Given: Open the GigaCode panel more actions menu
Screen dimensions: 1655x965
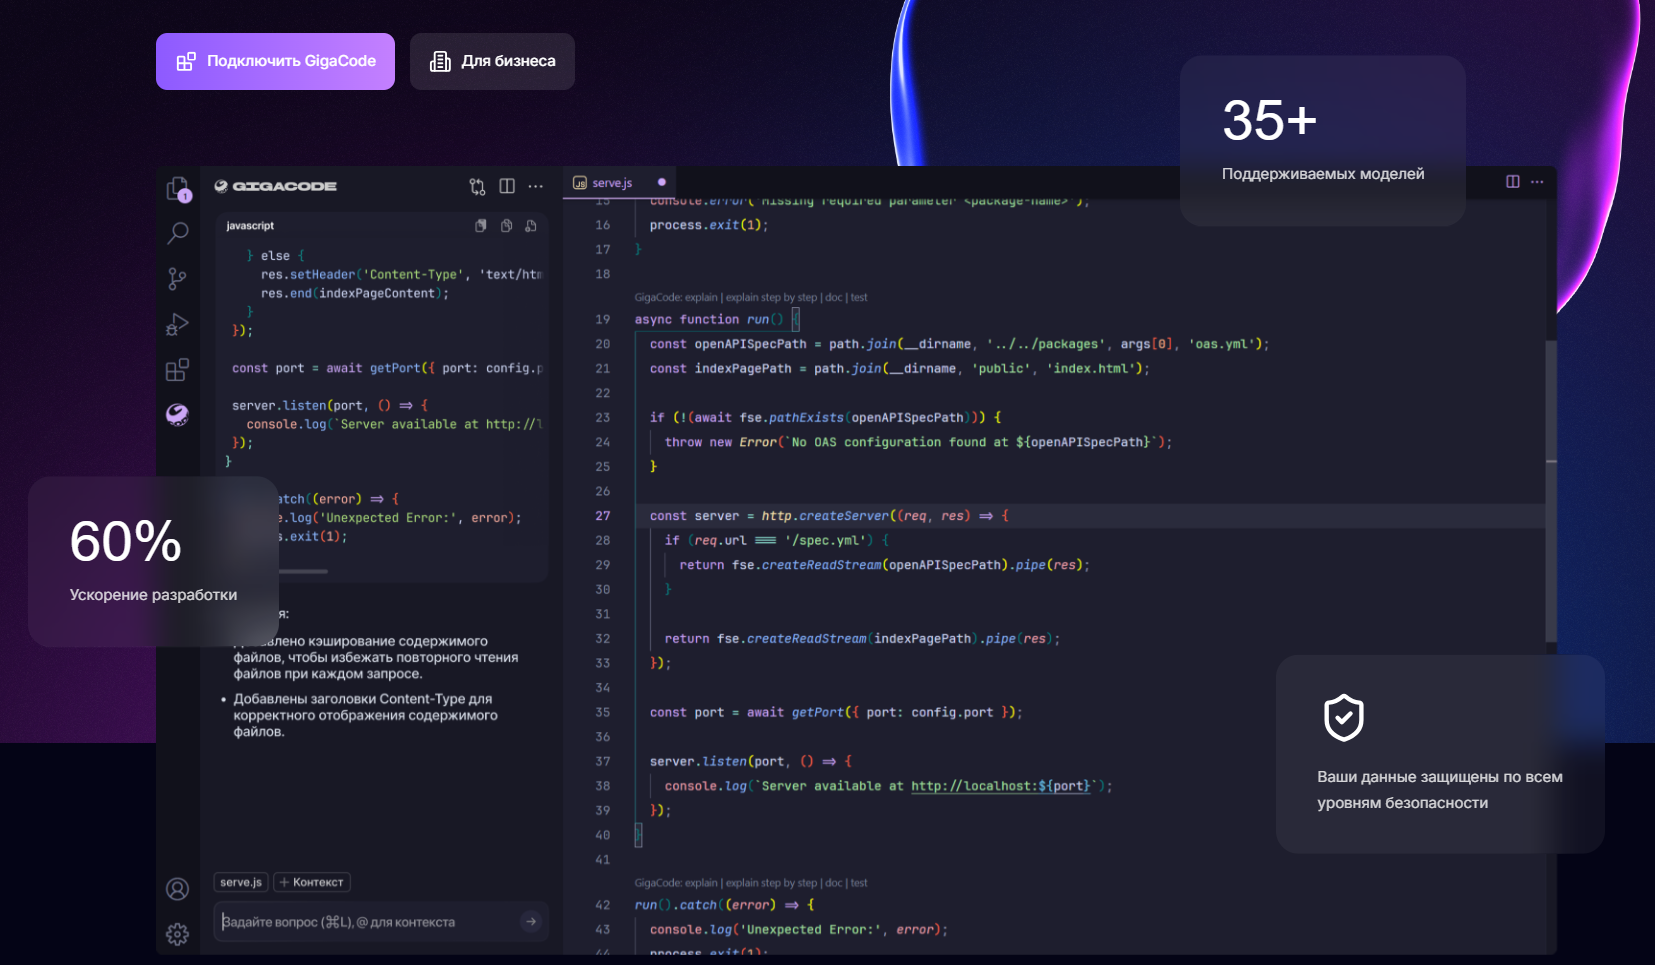Looking at the screenshot, I should (536, 186).
